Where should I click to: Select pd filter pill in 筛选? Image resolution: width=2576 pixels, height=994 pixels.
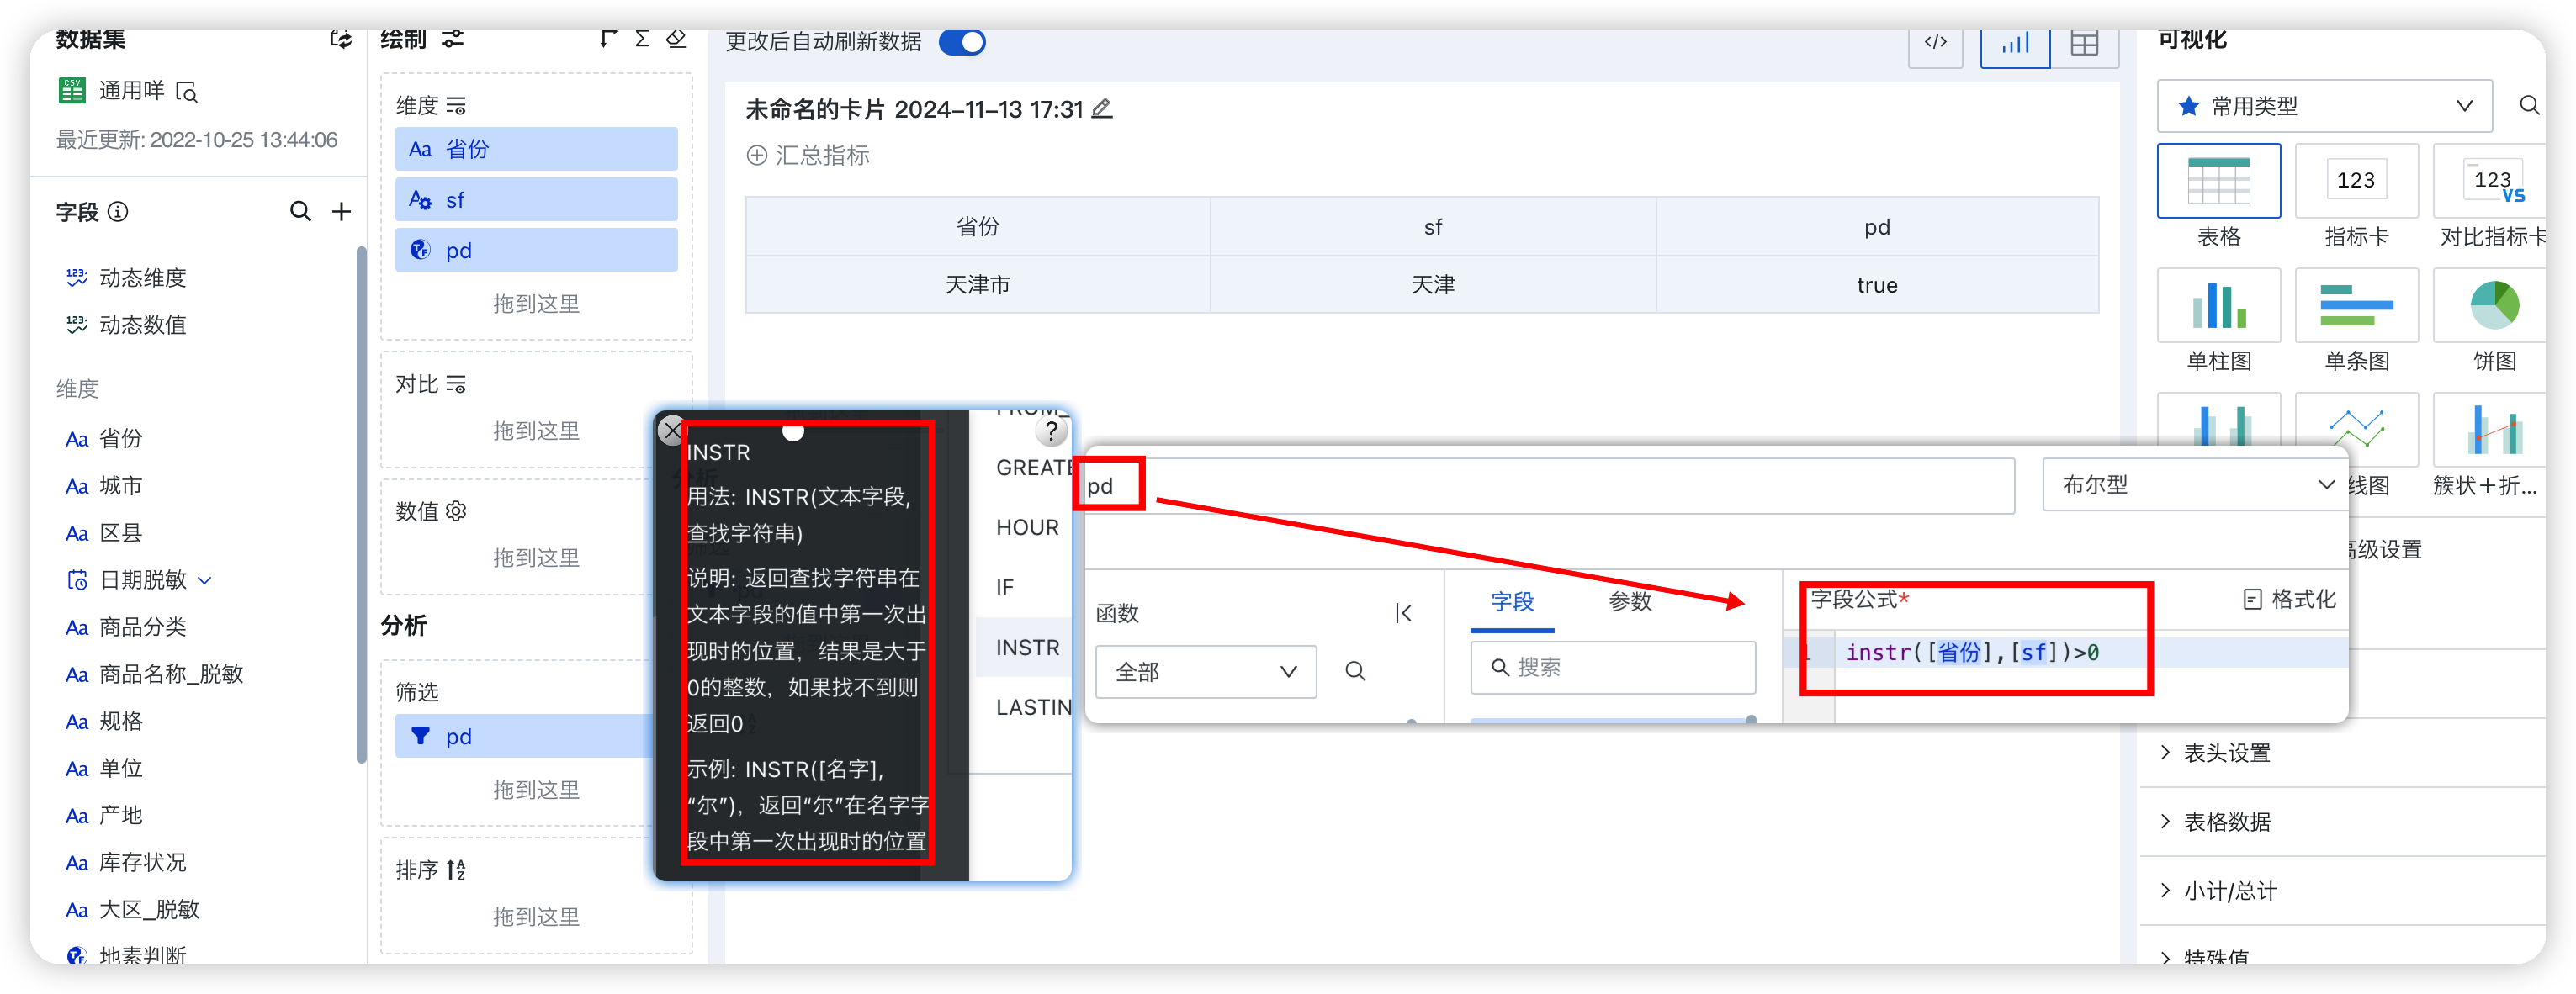(524, 736)
